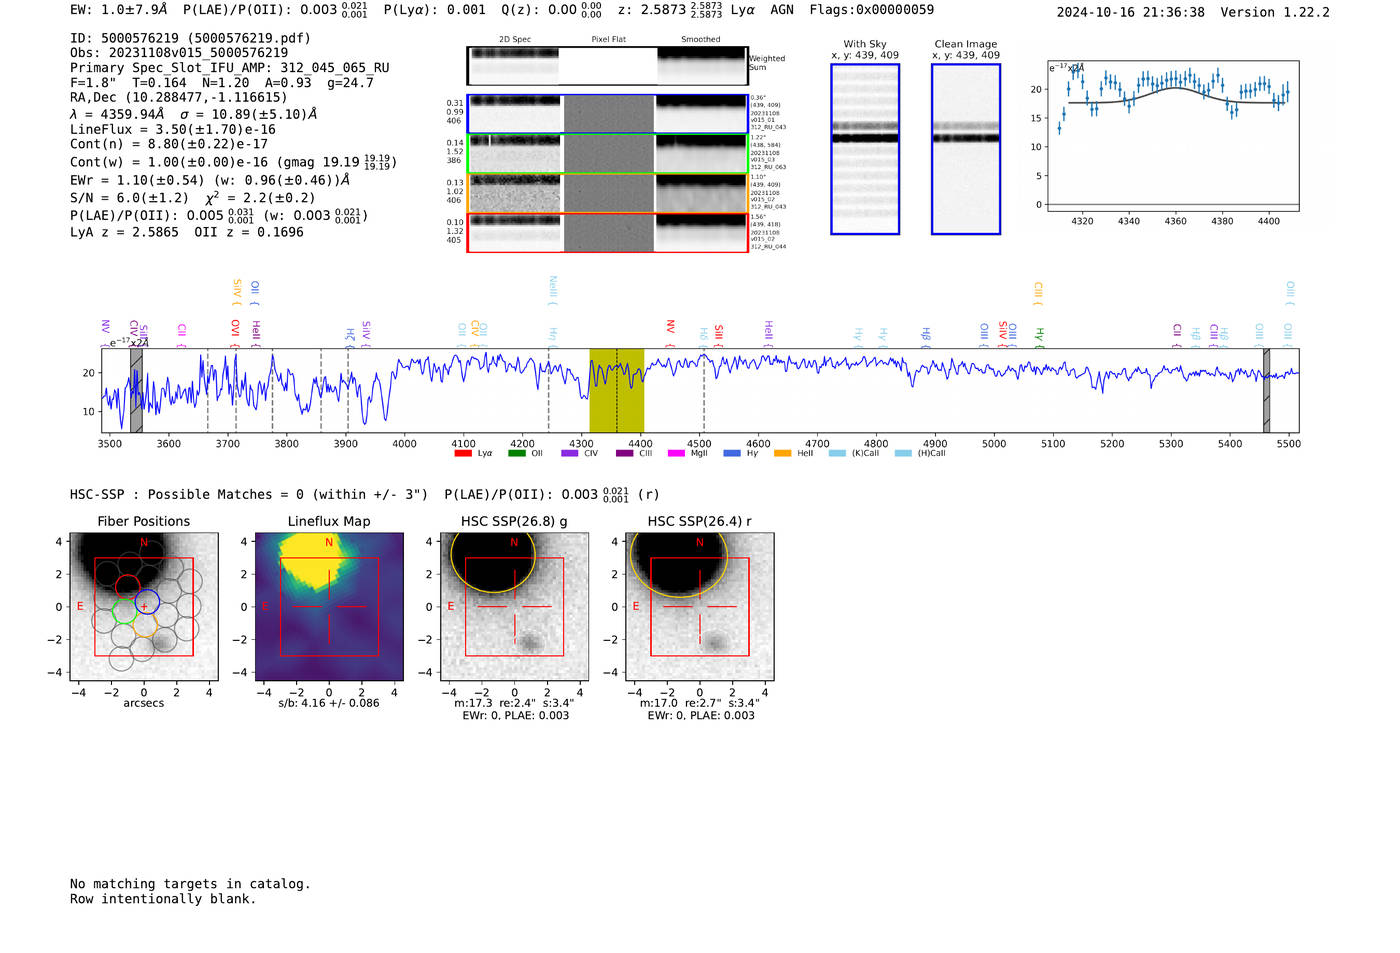The width and height of the screenshot is (1400, 953).
Task: Select the (H)CaII legend swatch
Action: tap(903, 453)
